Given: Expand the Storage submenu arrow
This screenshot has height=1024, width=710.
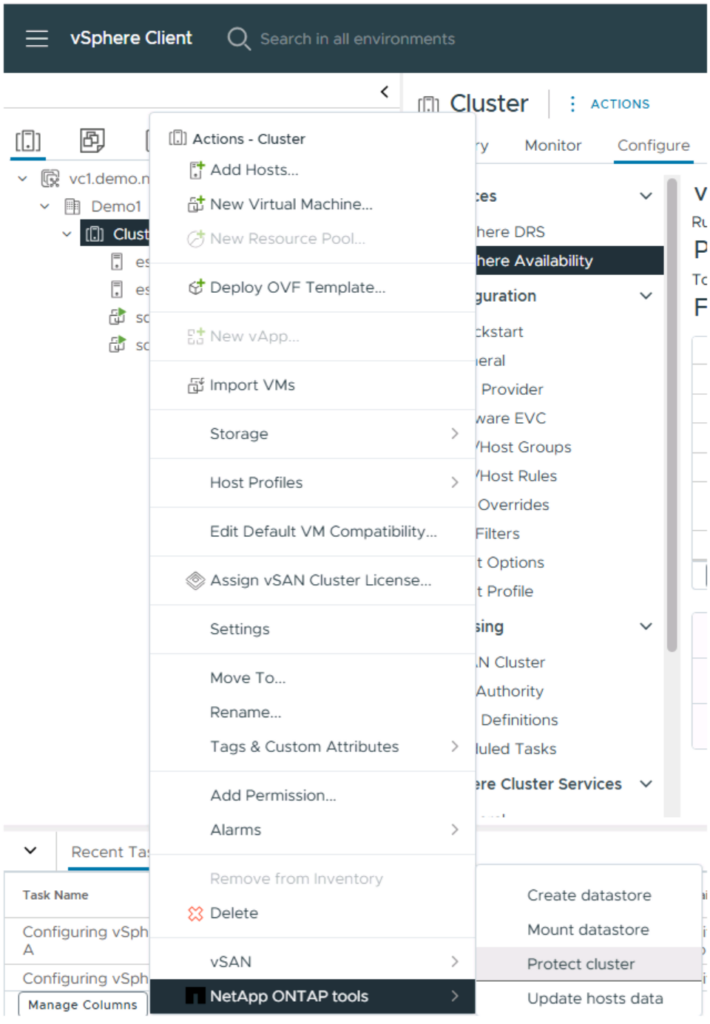Looking at the screenshot, I should (x=454, y=434).
